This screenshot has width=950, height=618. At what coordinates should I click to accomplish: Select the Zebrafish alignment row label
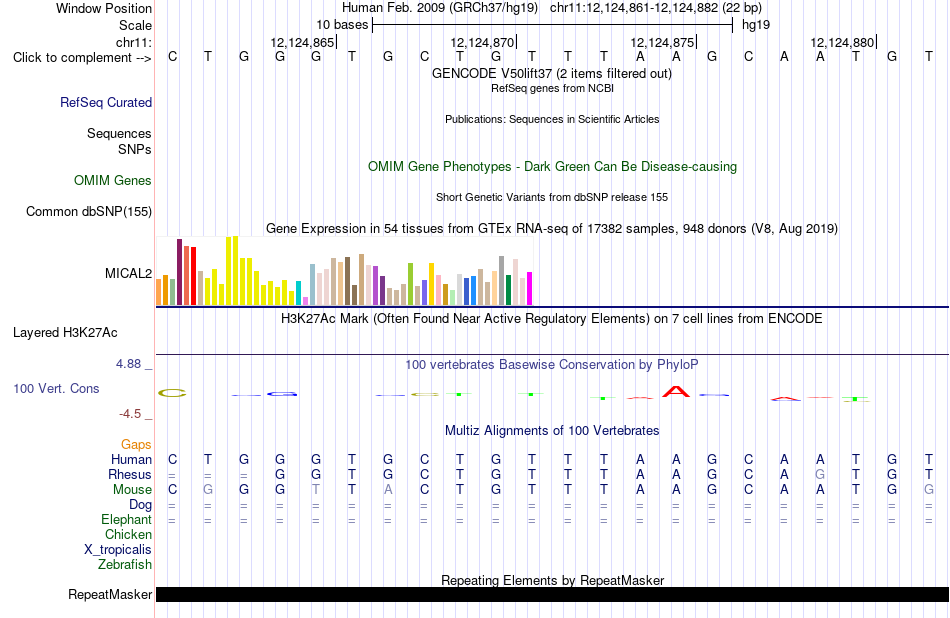pyautogui.click(x=125, y=564)
